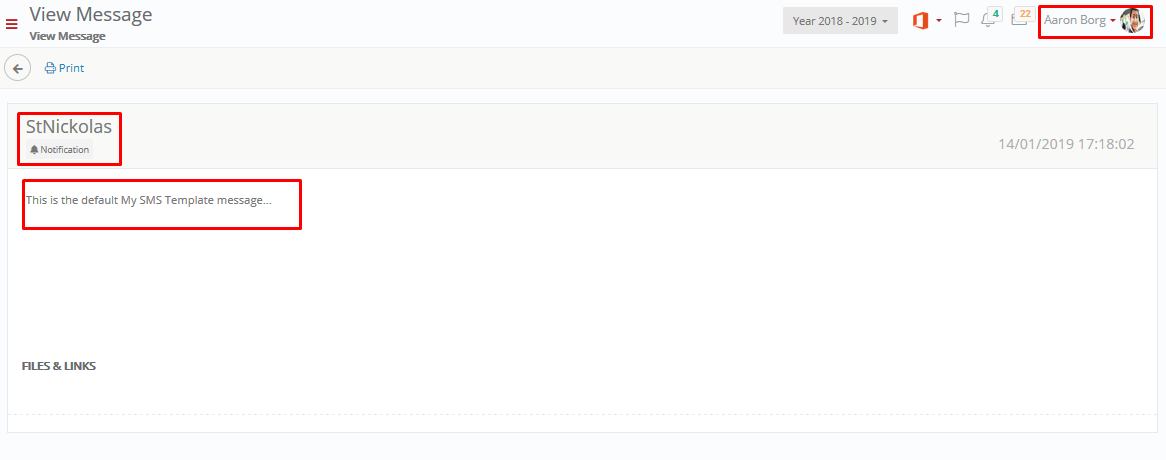
Task: Click the bell icon in Notification tag
Action: point(34,150)
